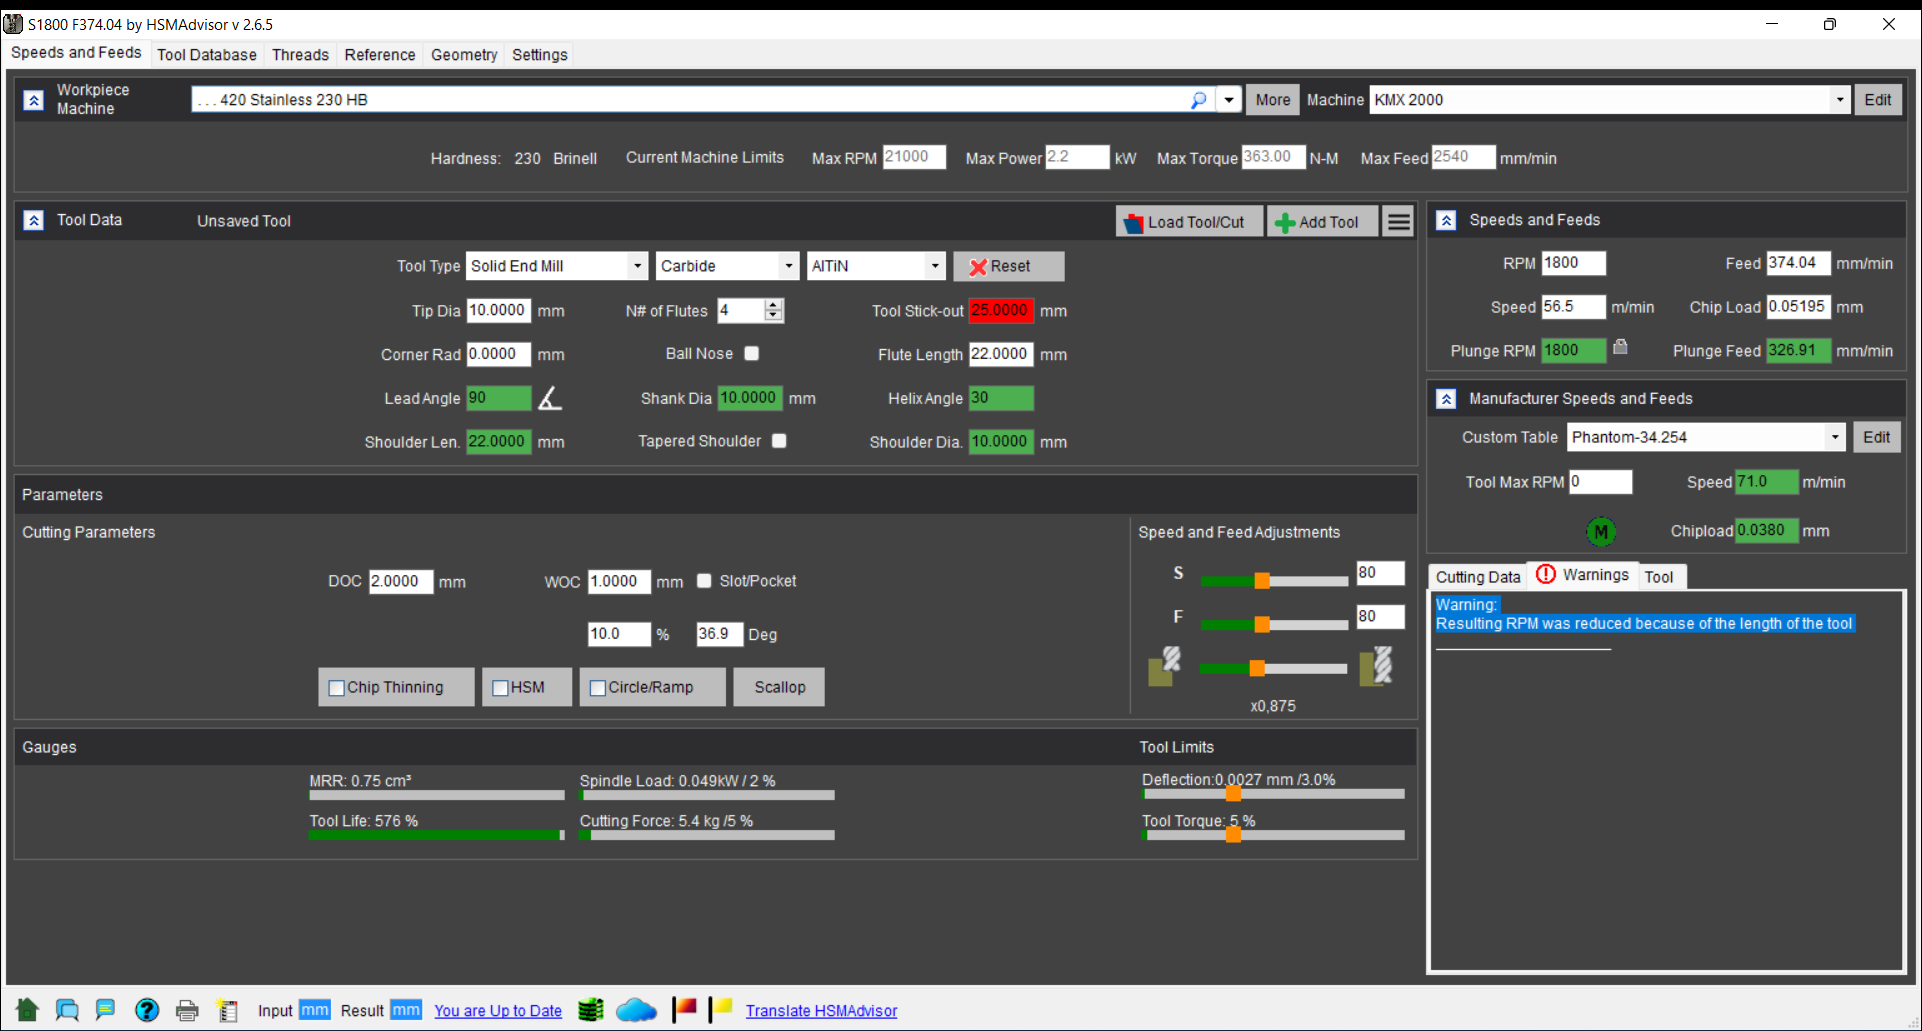
Task: Click the green database icon
Action: pyautogui.click(x=591, y=1010)
